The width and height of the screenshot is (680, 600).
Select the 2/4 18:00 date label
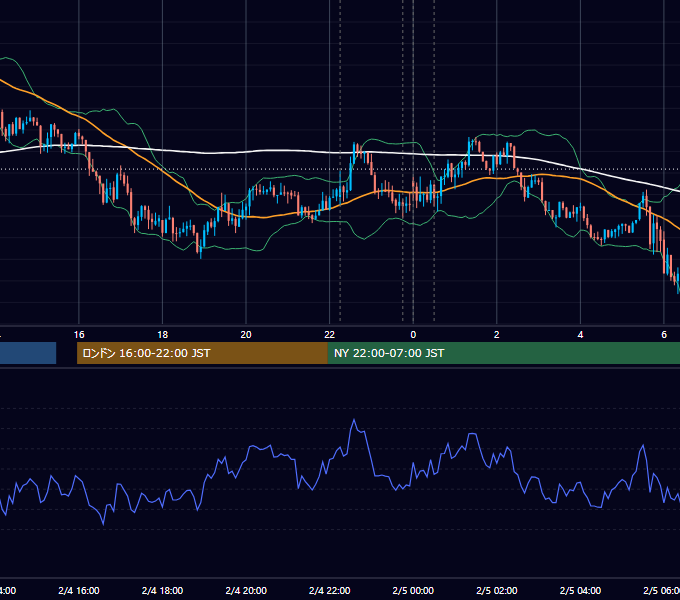(163, 590)
